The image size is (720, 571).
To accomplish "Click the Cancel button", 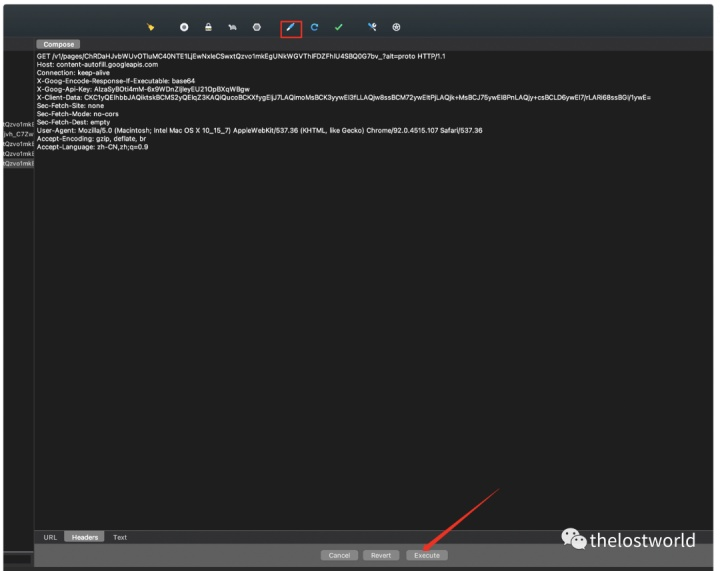I will [339, 555].
